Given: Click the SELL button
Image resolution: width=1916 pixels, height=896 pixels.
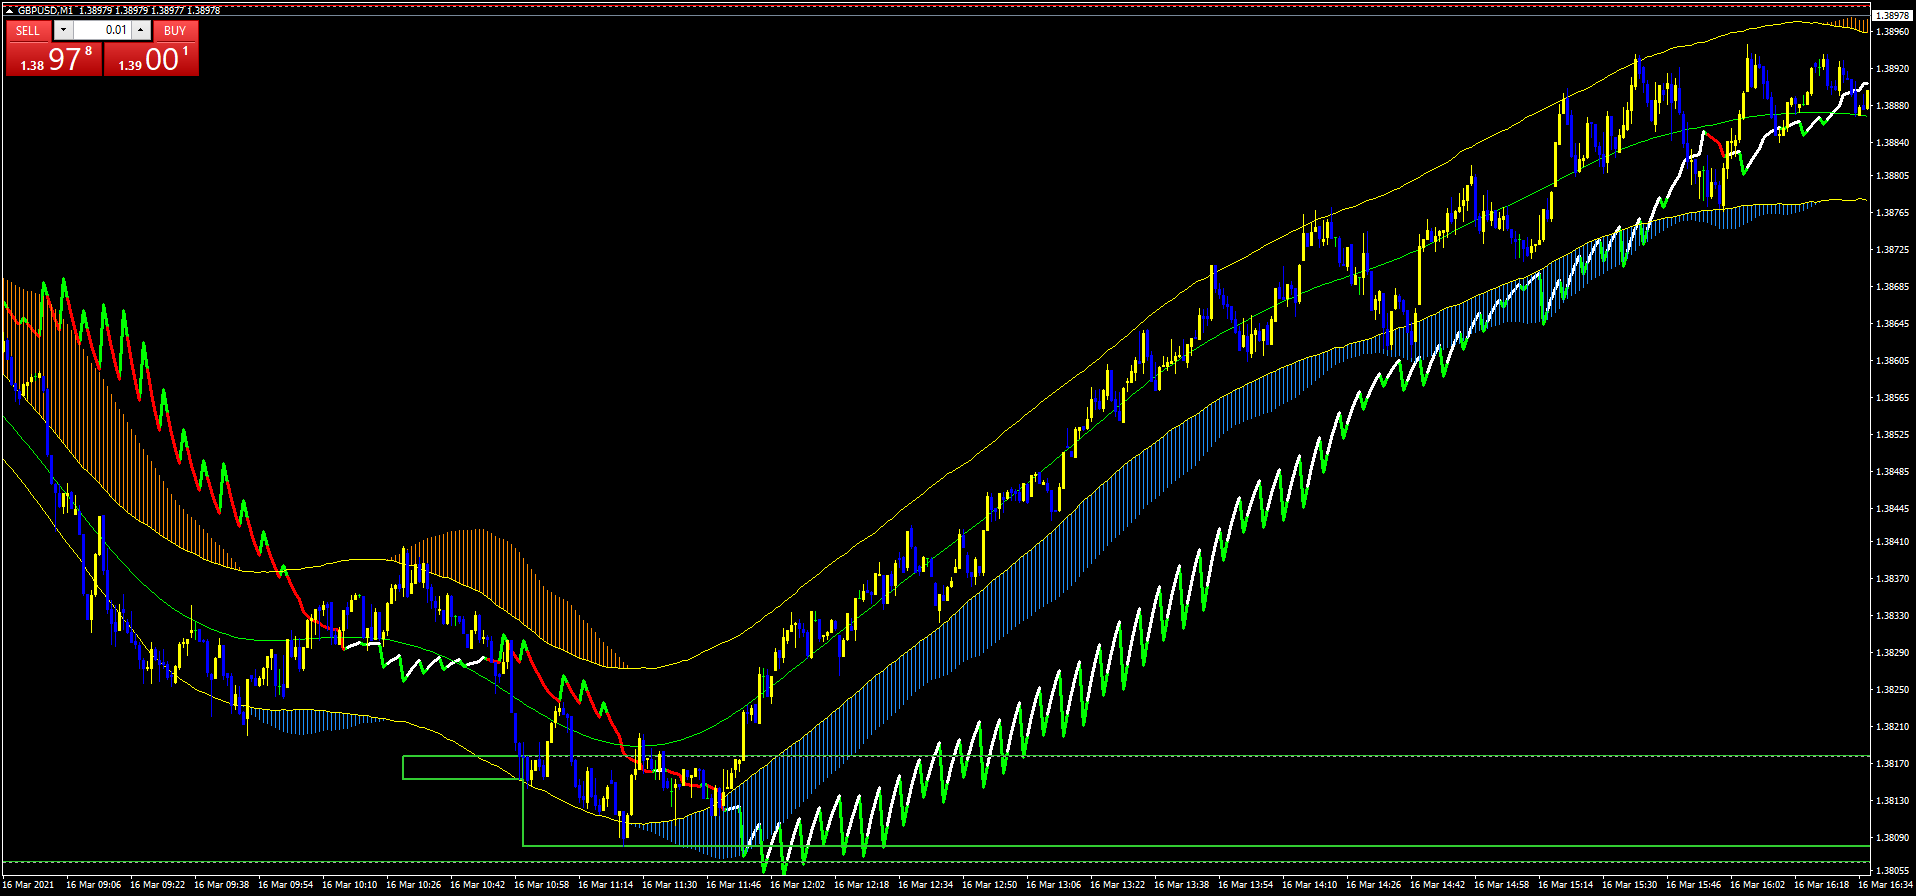Looking at the screenshot, I should 28,31.
